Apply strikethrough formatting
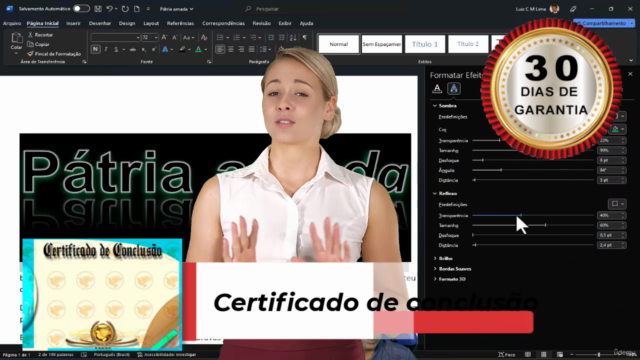This screenshot has height=360, width=640. click(132, 49)
